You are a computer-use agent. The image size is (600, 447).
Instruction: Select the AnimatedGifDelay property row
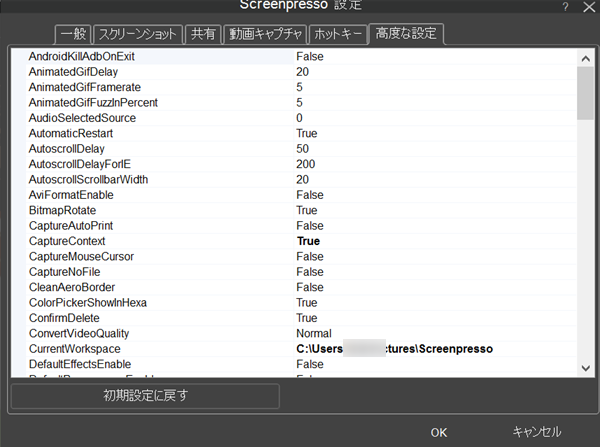click(73, 72)
